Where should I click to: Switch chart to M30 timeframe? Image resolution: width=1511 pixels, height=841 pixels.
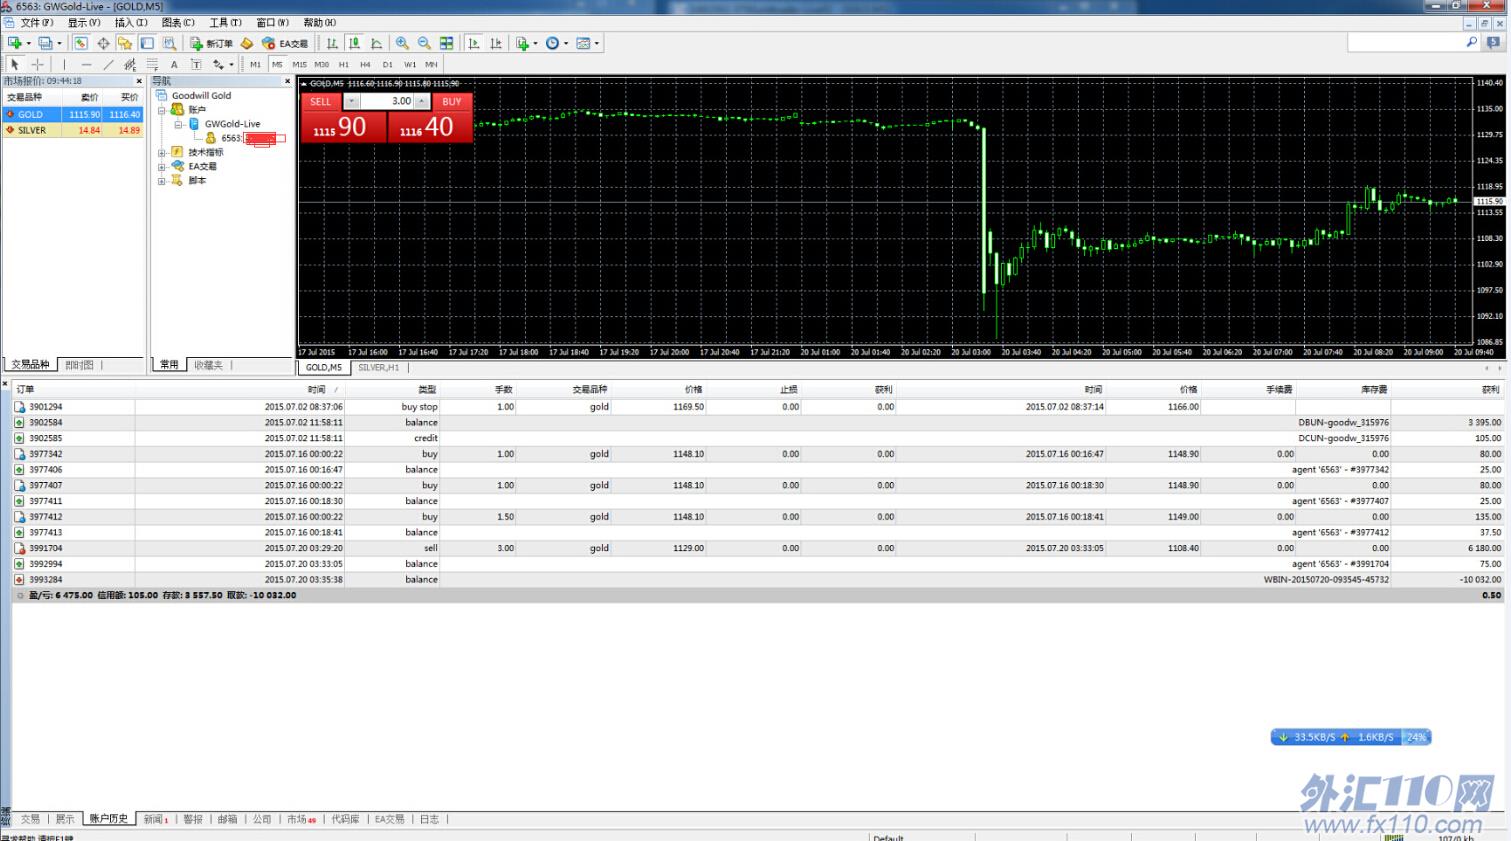(x=321, y=64)
